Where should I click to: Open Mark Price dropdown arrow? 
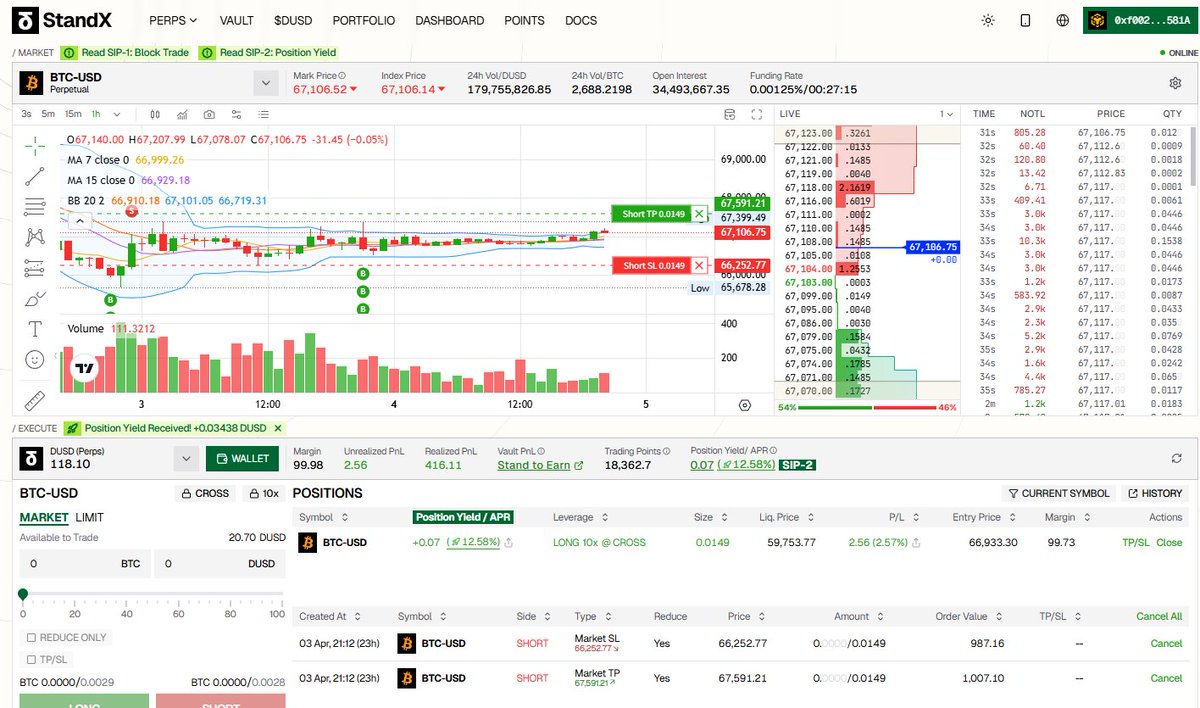click(354, 90)
